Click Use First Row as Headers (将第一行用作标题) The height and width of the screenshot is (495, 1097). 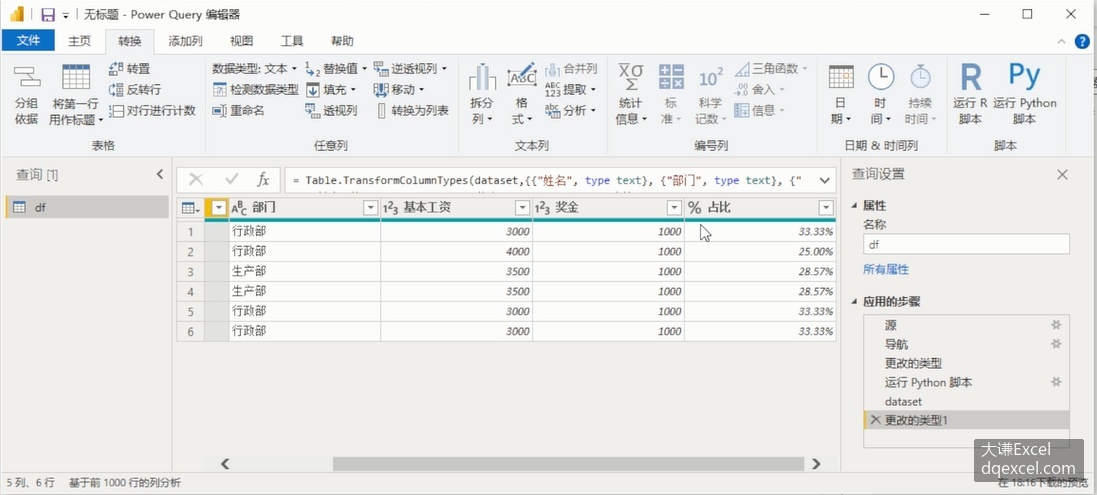coord(76,96)
